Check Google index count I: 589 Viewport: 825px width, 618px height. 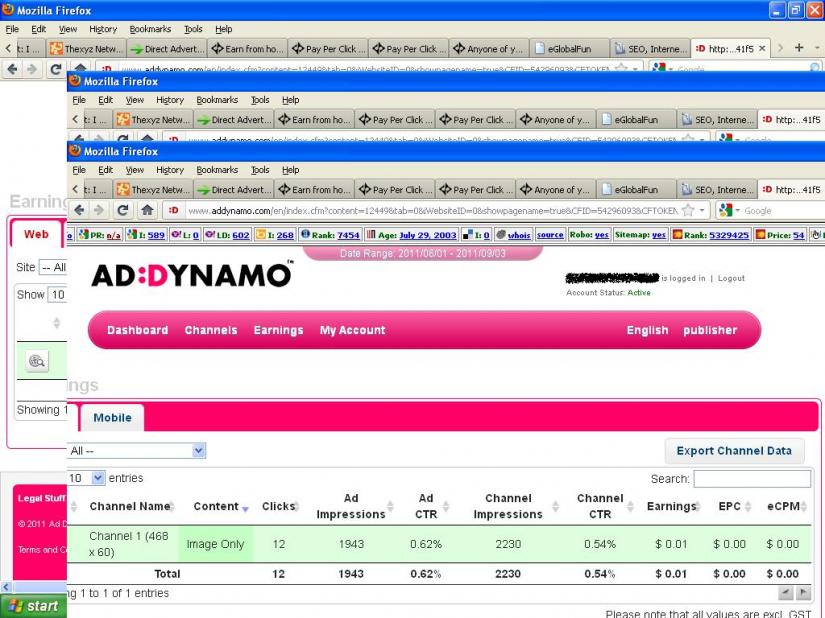[146, 235]
